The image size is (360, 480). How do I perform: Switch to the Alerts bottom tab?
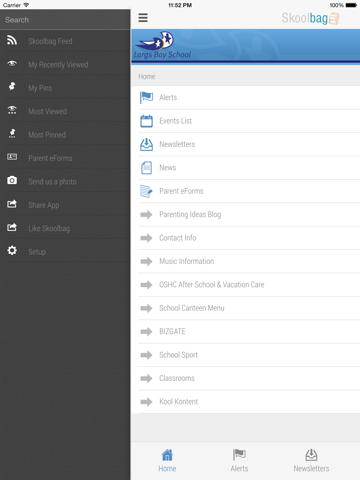(x=239, y=460)
